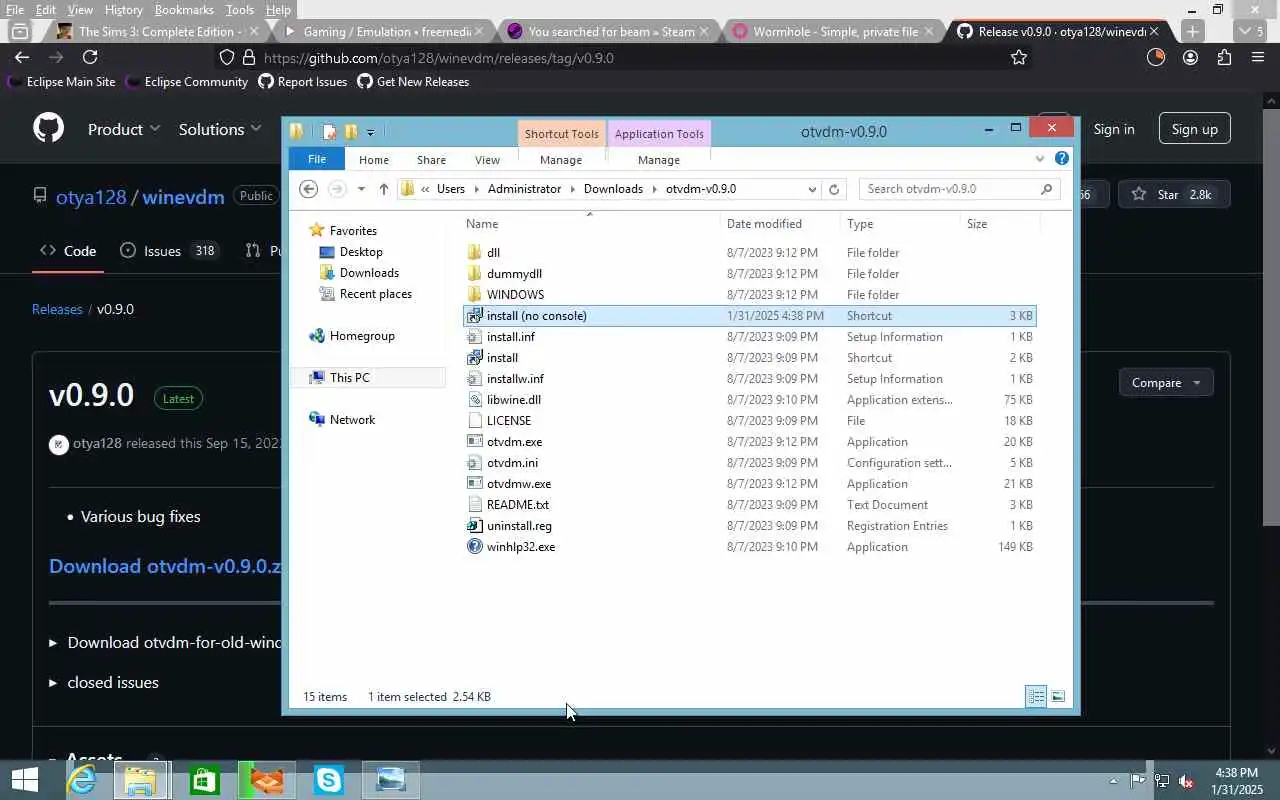Image resolution: width=1280 pixels, height=800 pixels.
Task: Click the GitHub Sign in link
Action: pyautogui.click(x=1113, y=129)
